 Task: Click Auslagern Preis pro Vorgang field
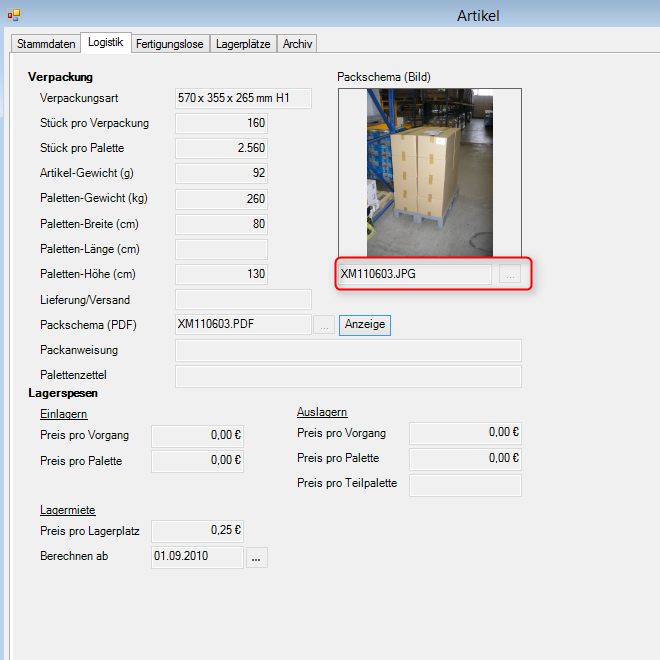coord(466,433)
